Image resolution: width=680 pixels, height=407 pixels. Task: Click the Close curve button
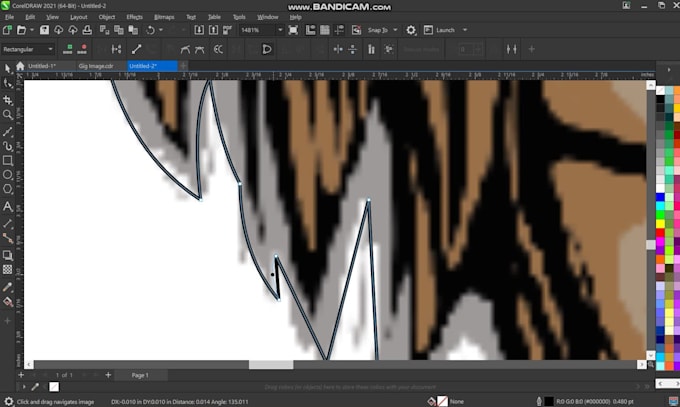pos(267,49)
